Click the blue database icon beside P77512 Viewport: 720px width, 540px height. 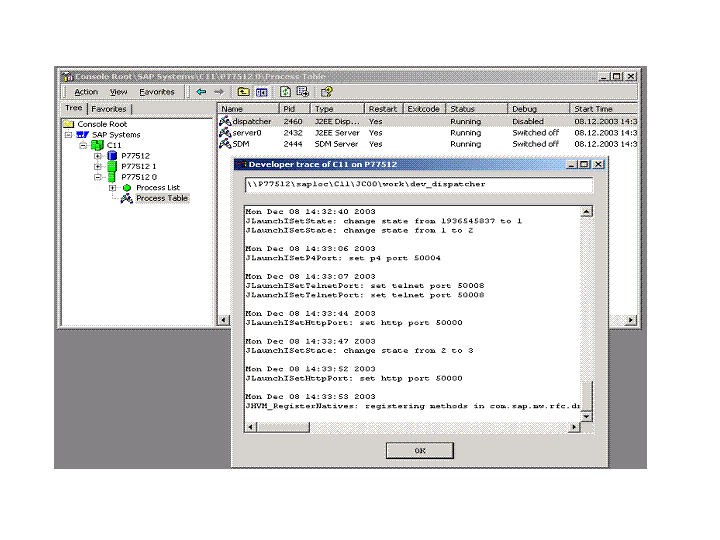pyautogui.click(x=112, y=156)
